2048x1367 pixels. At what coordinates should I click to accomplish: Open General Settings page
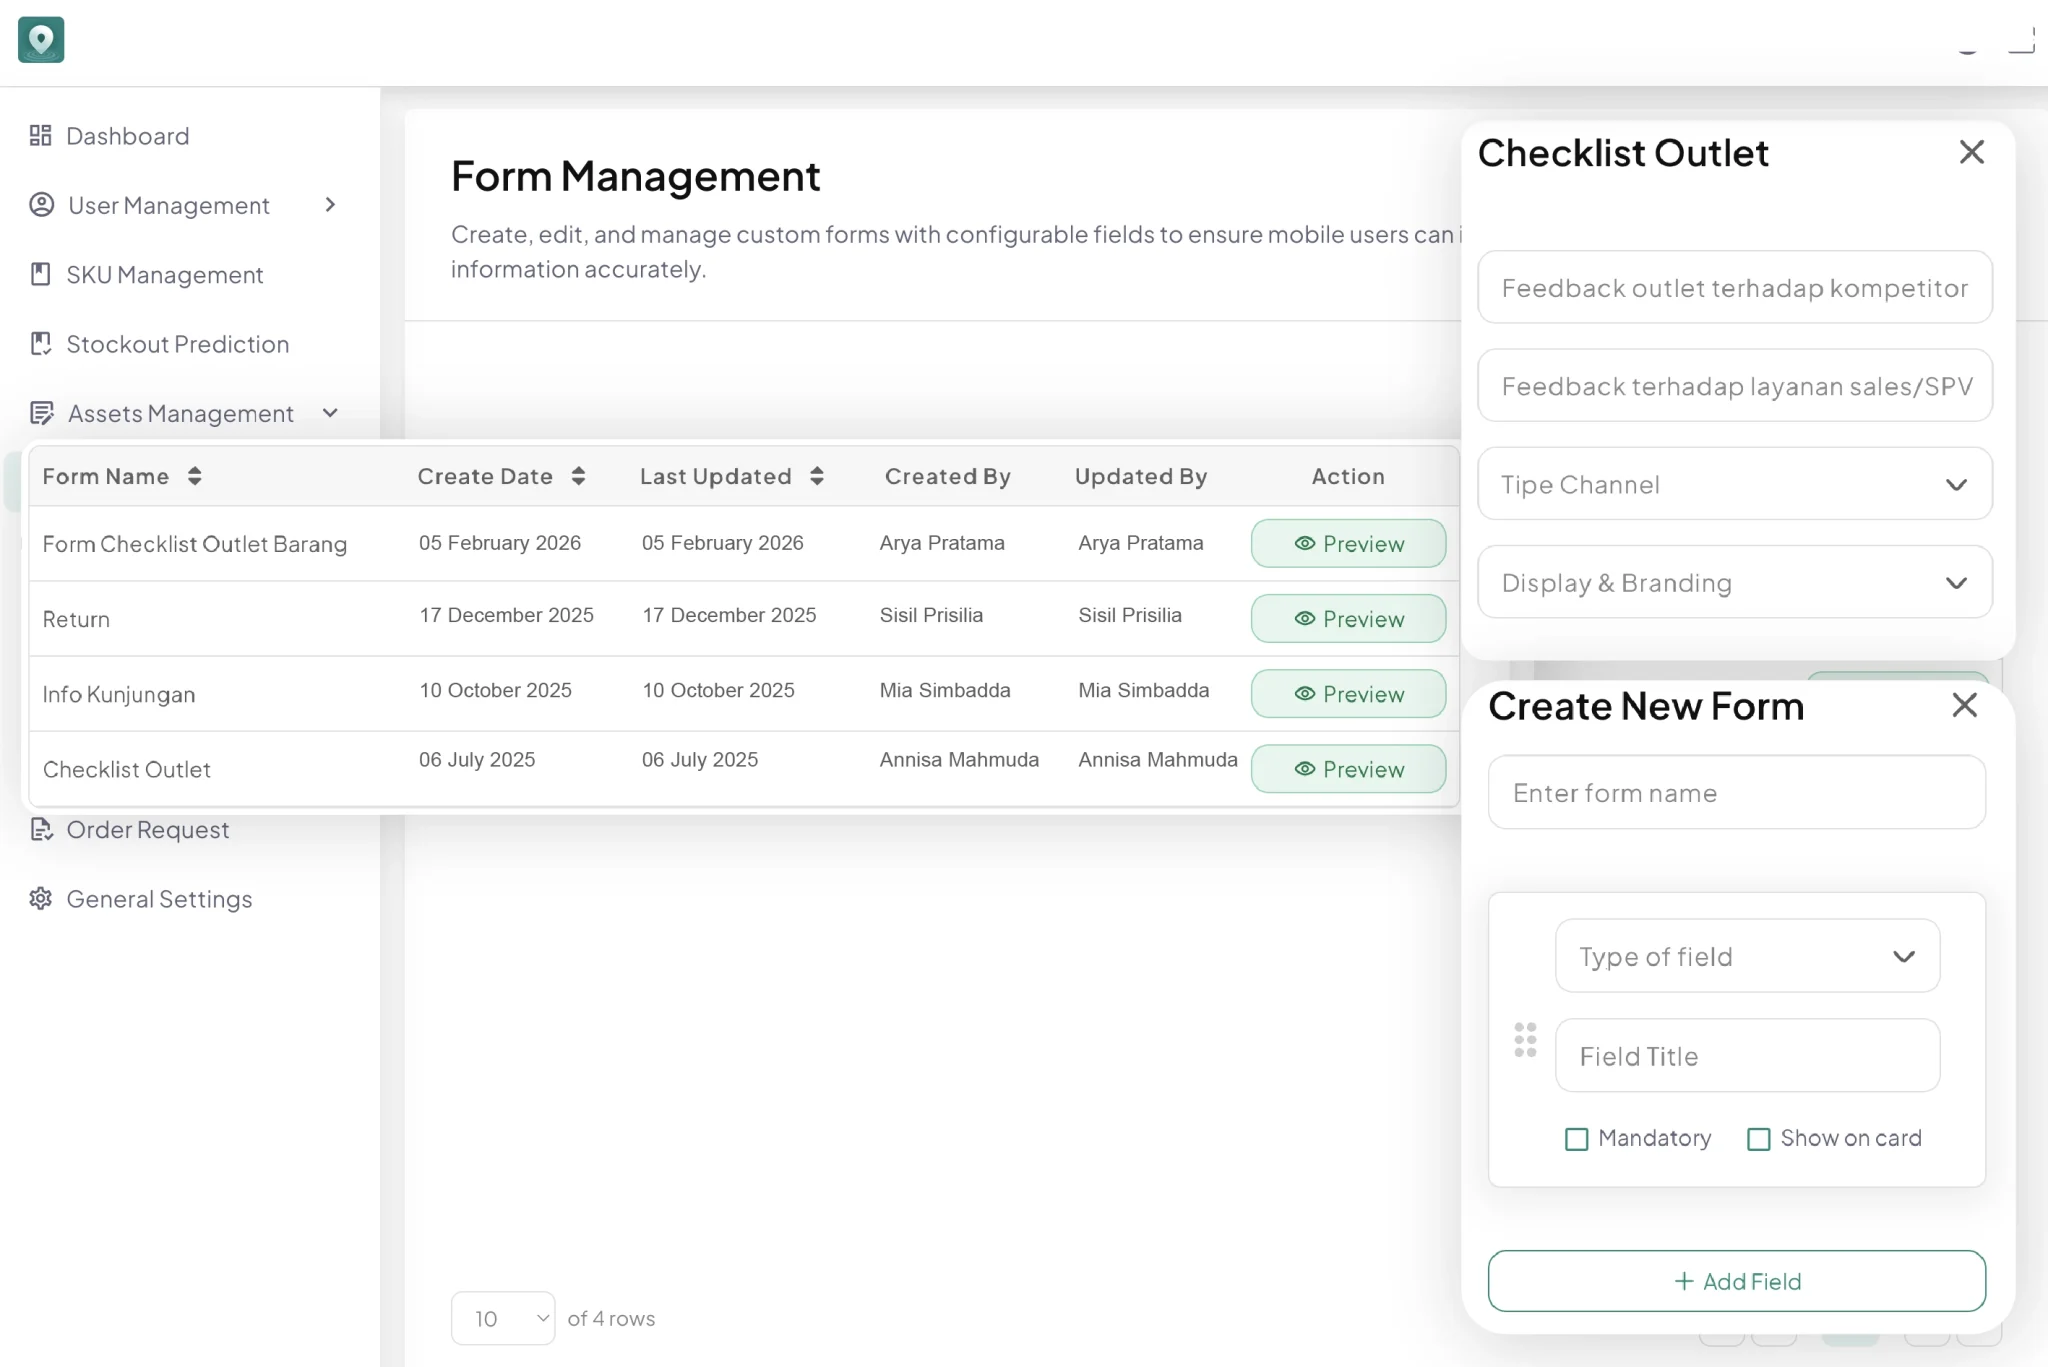(x=159, y=899)
